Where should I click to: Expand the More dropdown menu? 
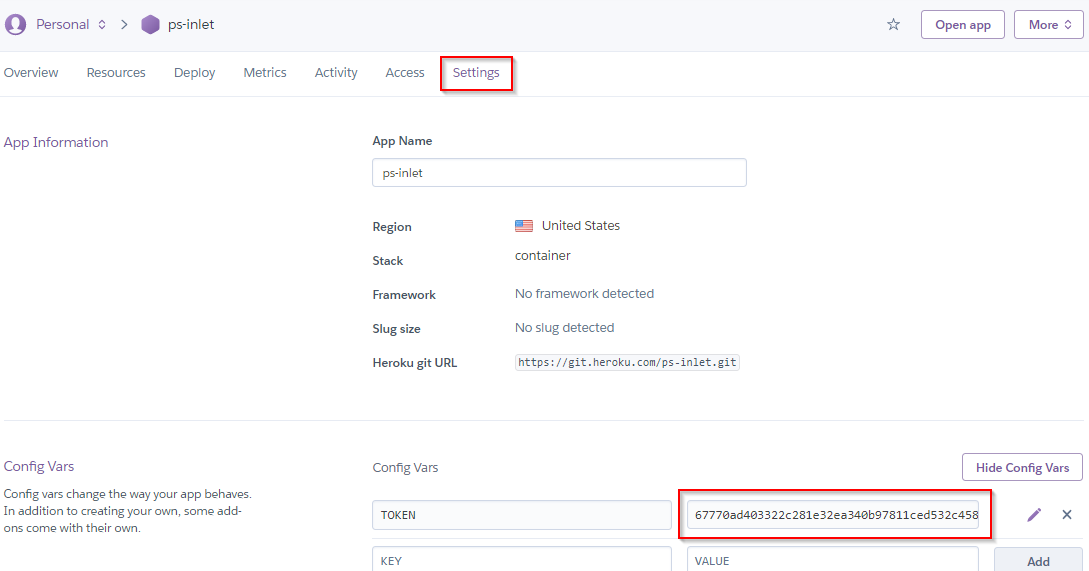(x=1049, y=24)
